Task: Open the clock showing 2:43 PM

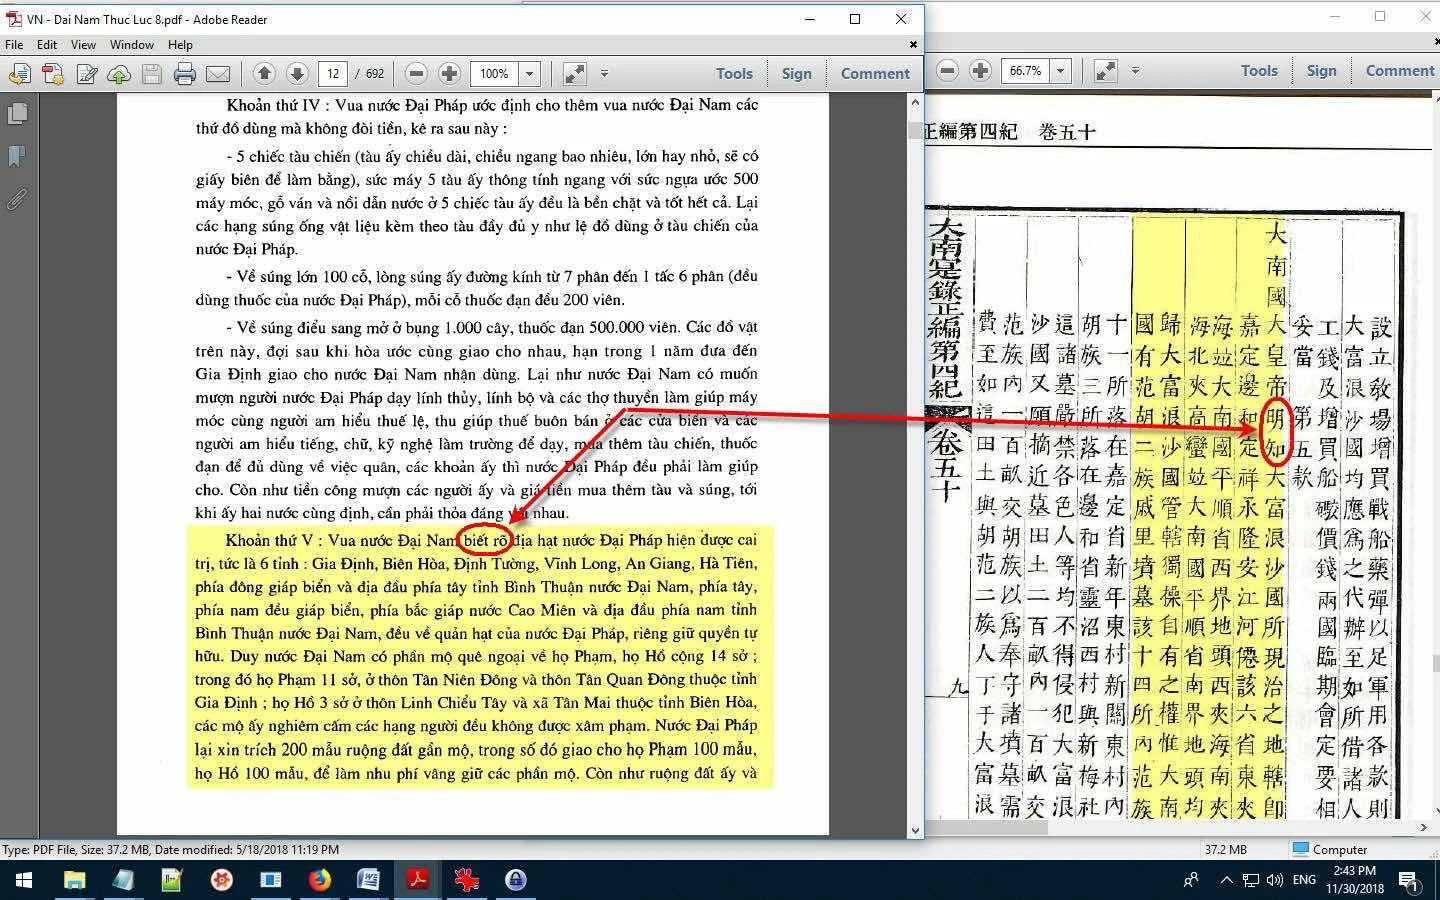Action: pos(1355,880)
